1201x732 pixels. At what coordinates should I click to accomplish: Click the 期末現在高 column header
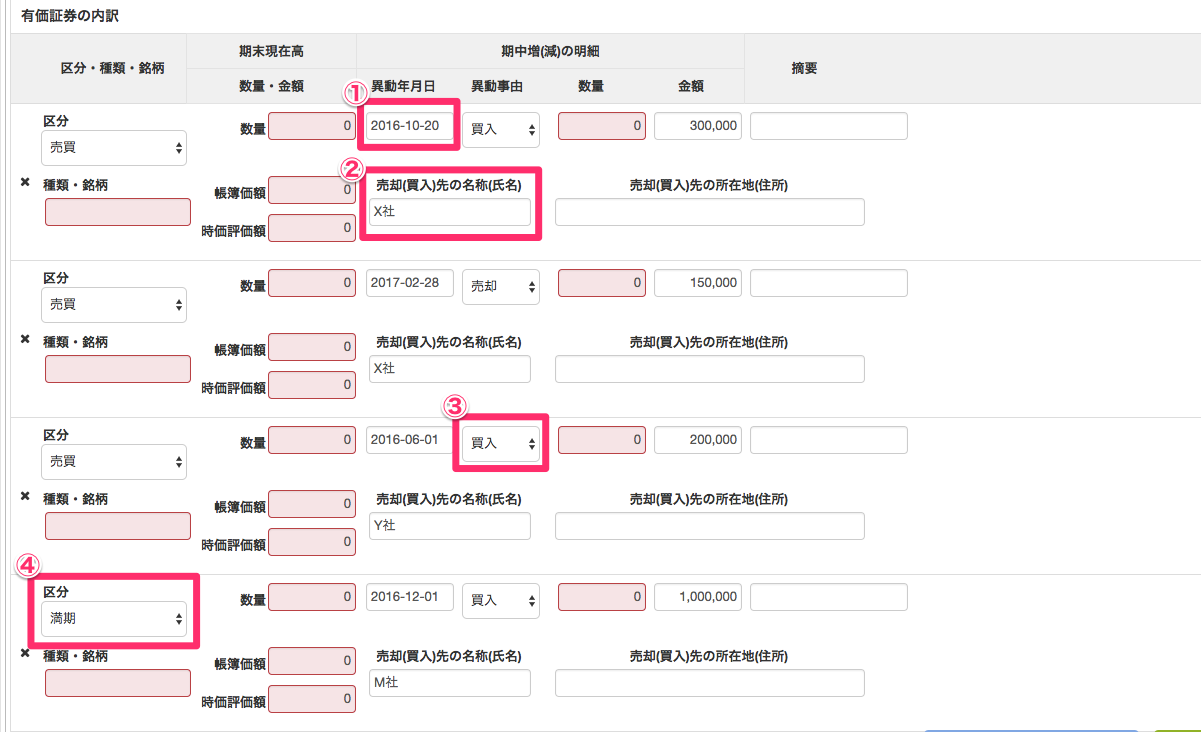tap(271, 50)
